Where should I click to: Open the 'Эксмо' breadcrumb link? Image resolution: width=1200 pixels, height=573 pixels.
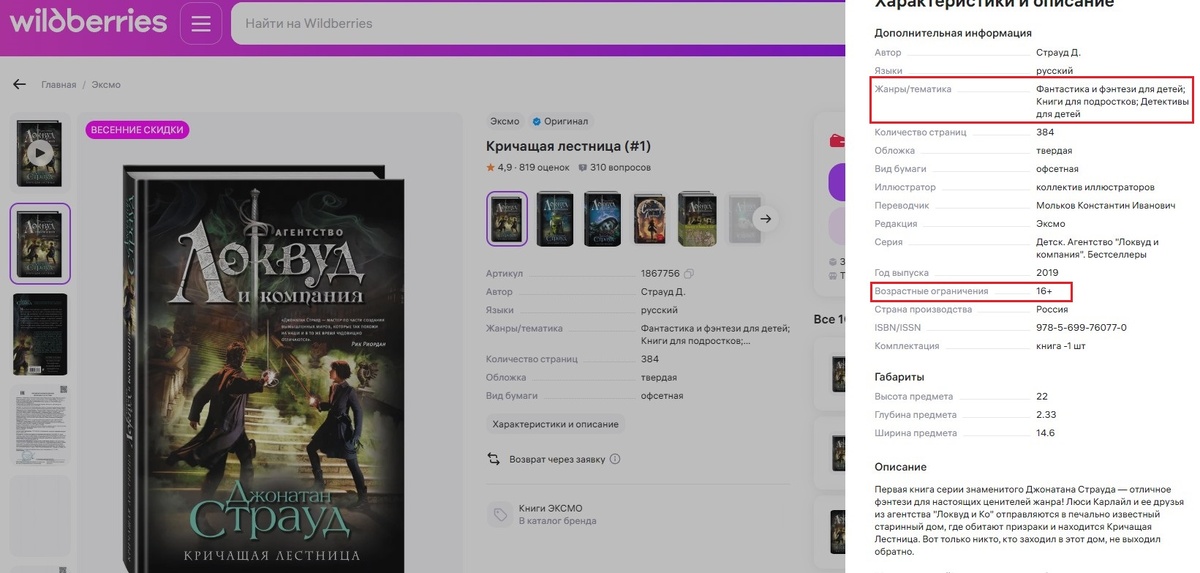tap(106, 85)
